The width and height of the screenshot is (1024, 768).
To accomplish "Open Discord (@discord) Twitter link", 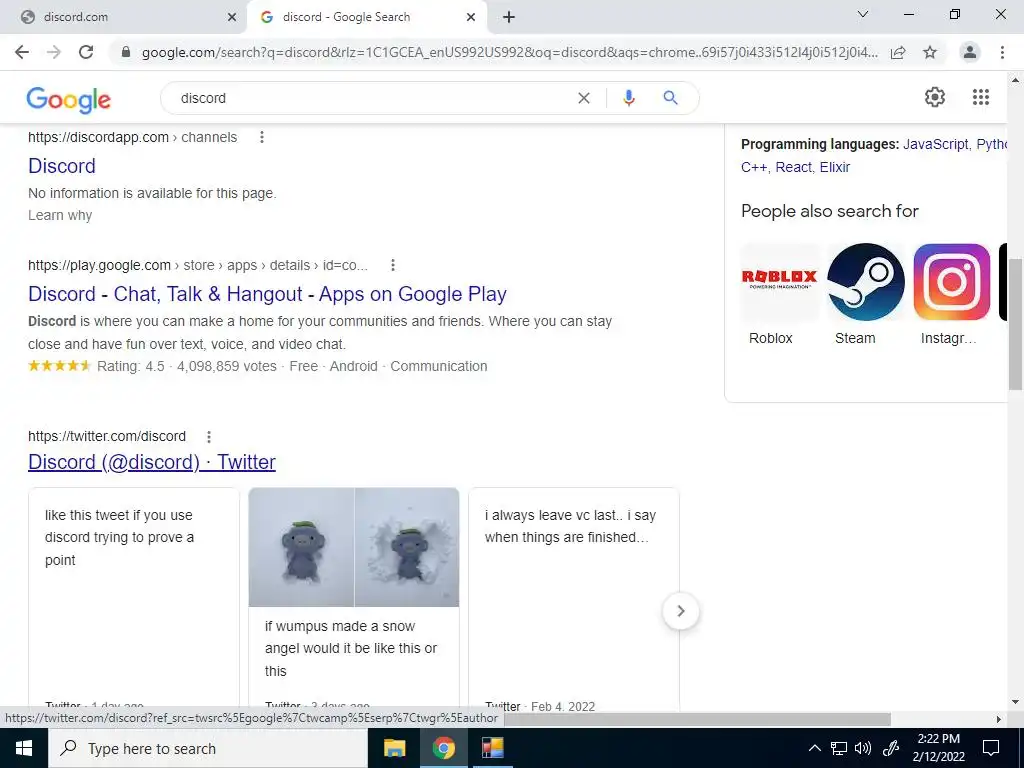I will 152,462.
